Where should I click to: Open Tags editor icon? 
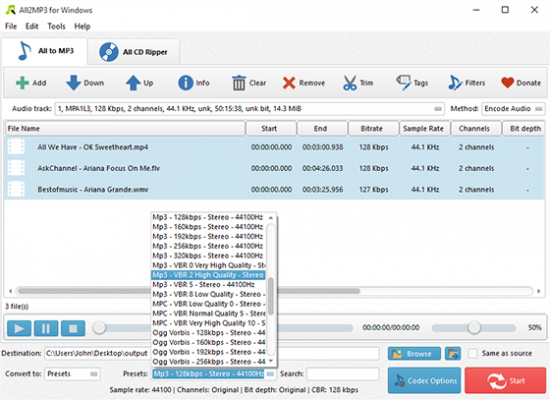403,83
